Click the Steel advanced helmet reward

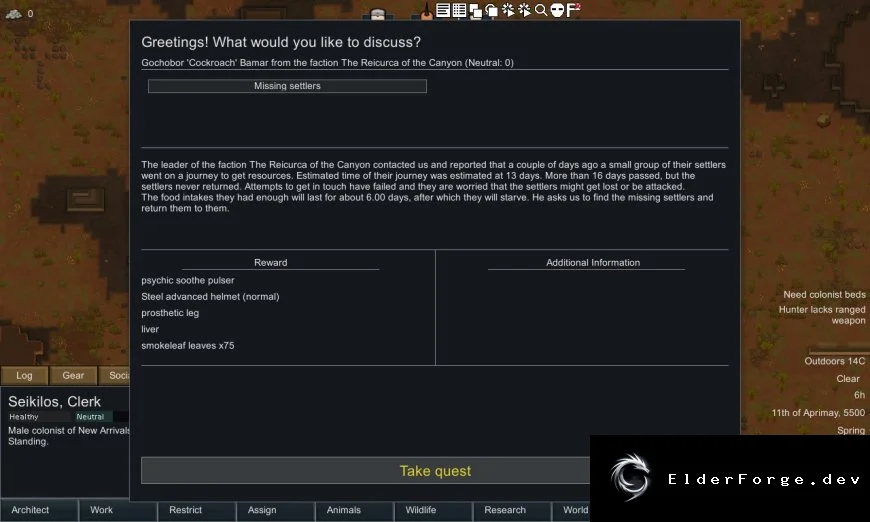pos(210,297)
